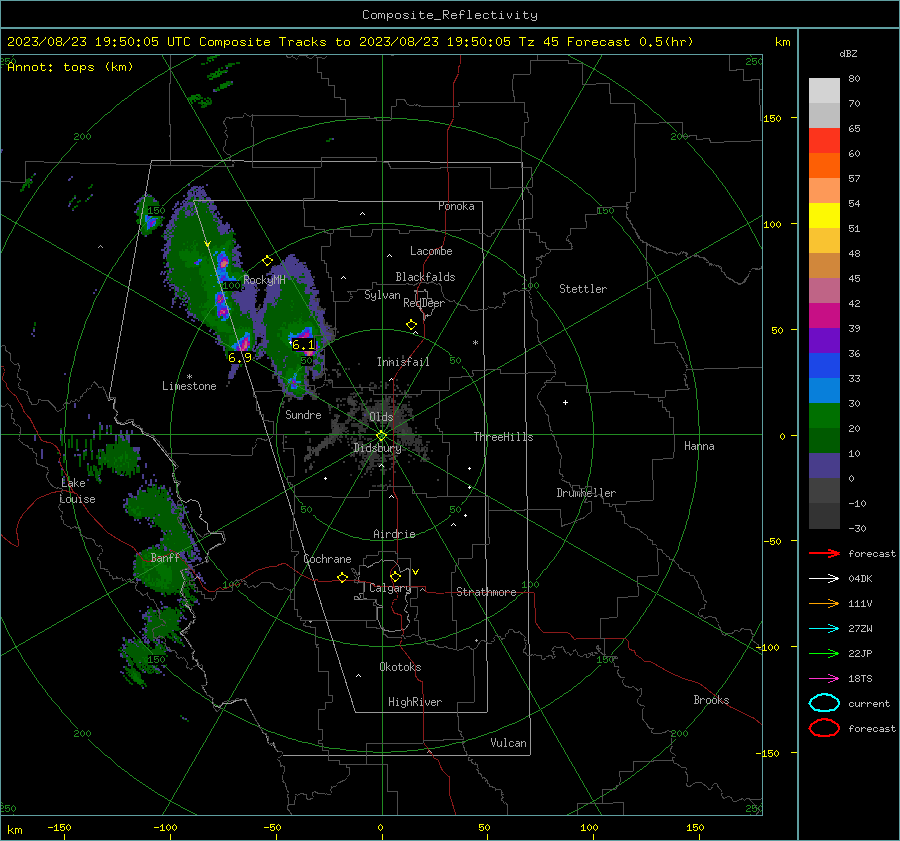Click the Hanna town label
The height and width of the screenshot is (841, 900).
[x=699, y=446]
